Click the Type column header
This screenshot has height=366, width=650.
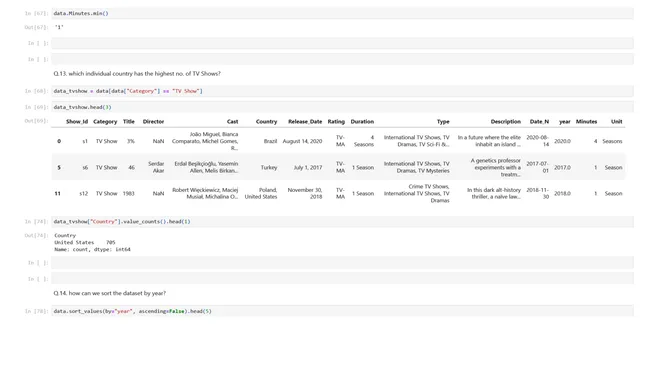443,121
